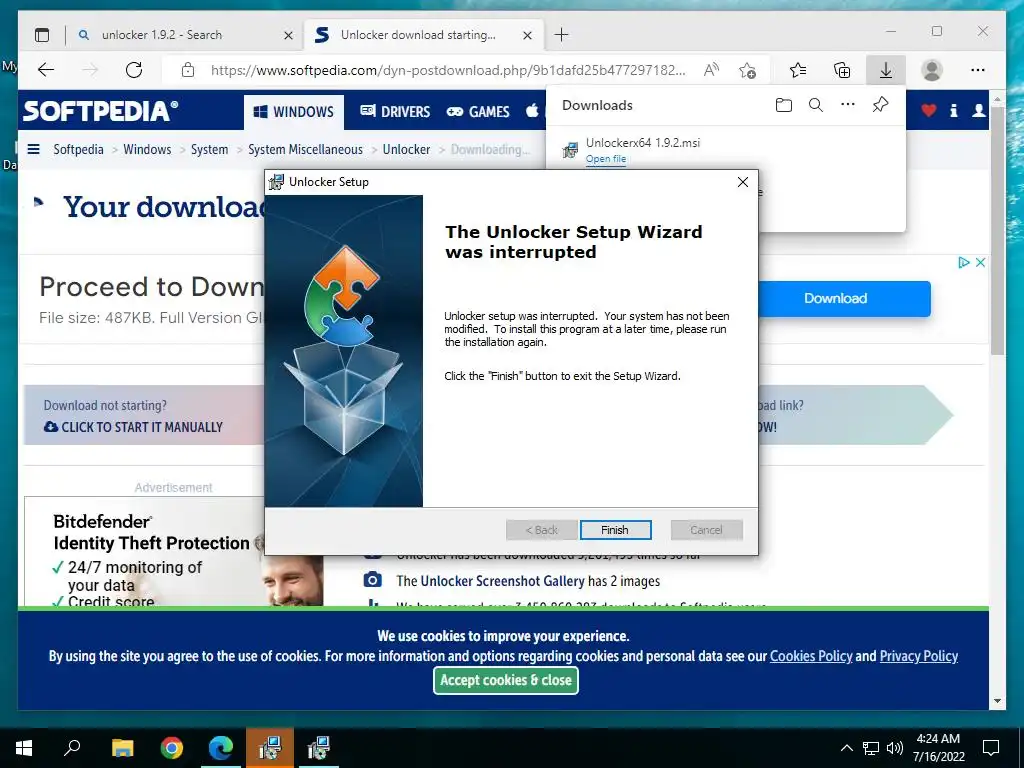The image size is (1024, 768).
Task: Go to System Miscellaneous breadcrumb
Action: [305, 150]
